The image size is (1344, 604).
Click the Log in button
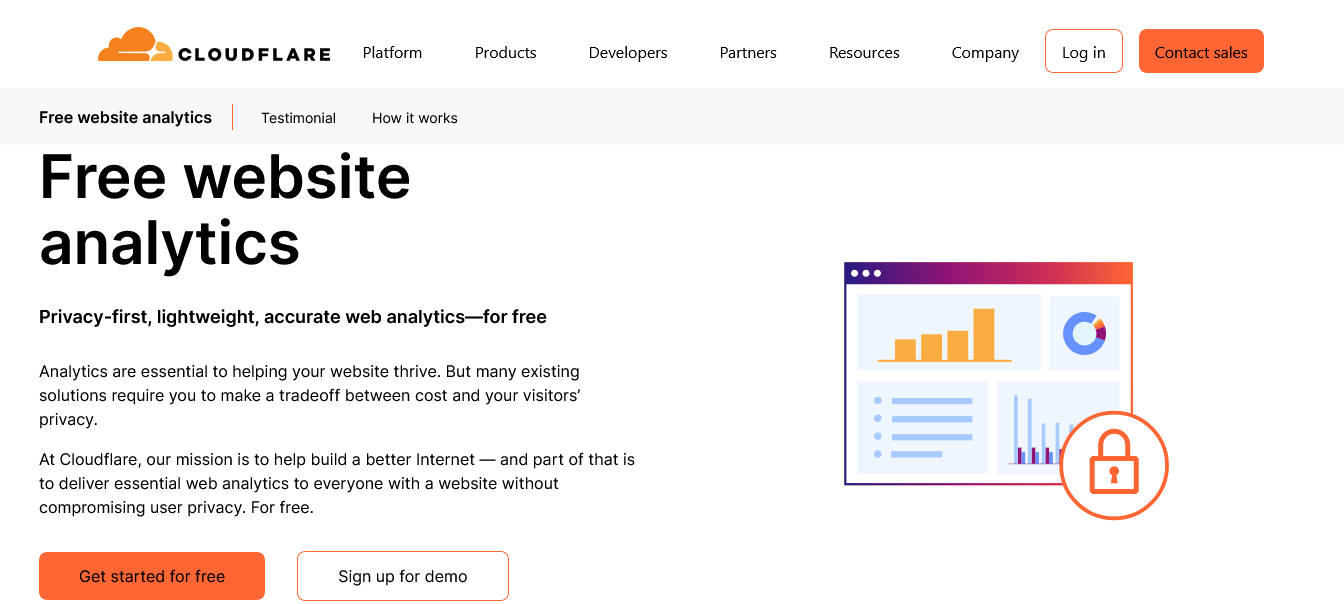[x=1084, y=51]
